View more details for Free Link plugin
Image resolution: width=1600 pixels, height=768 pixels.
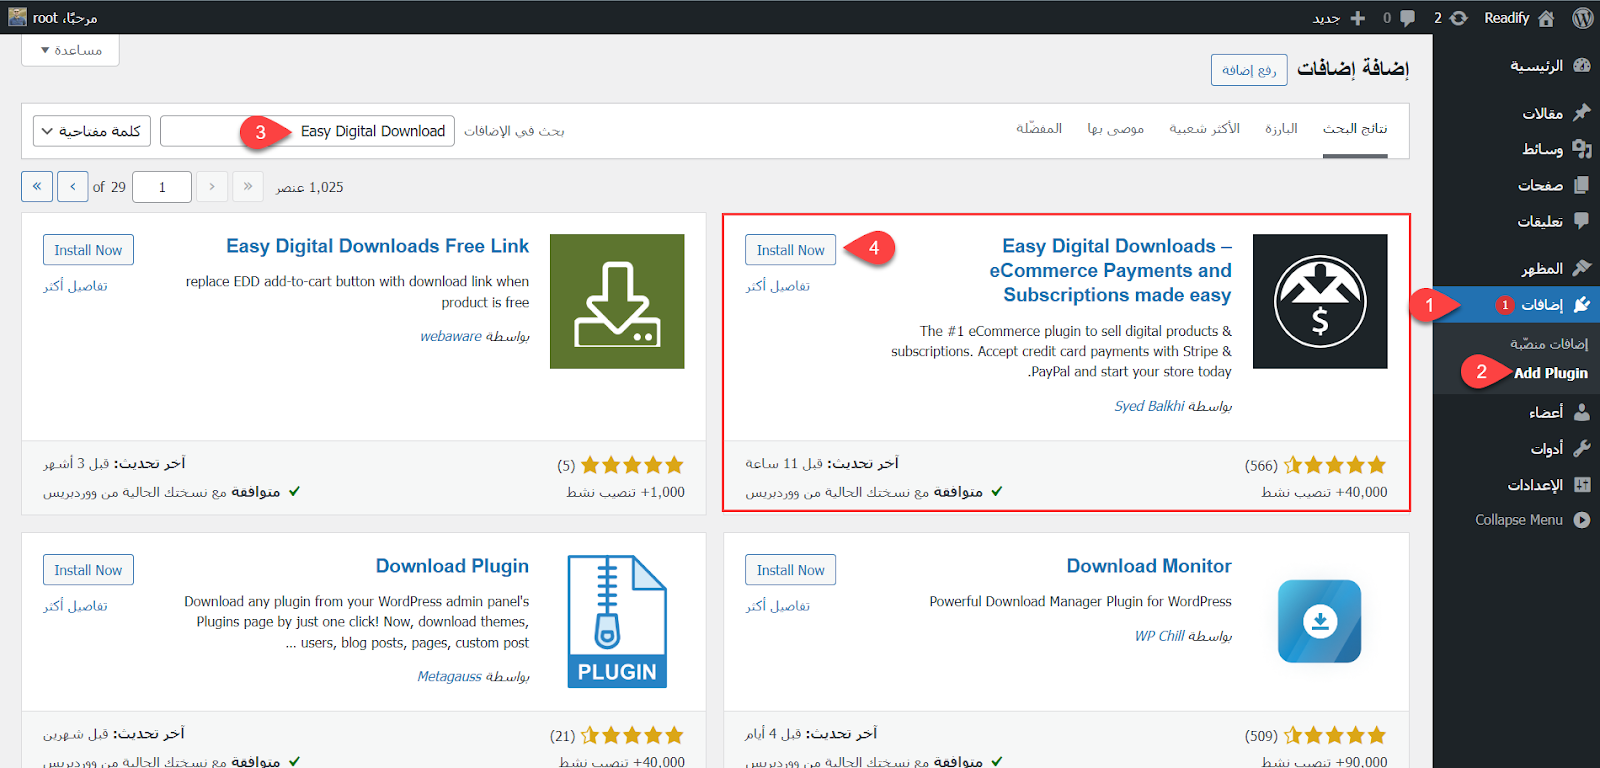pos(75,286)
